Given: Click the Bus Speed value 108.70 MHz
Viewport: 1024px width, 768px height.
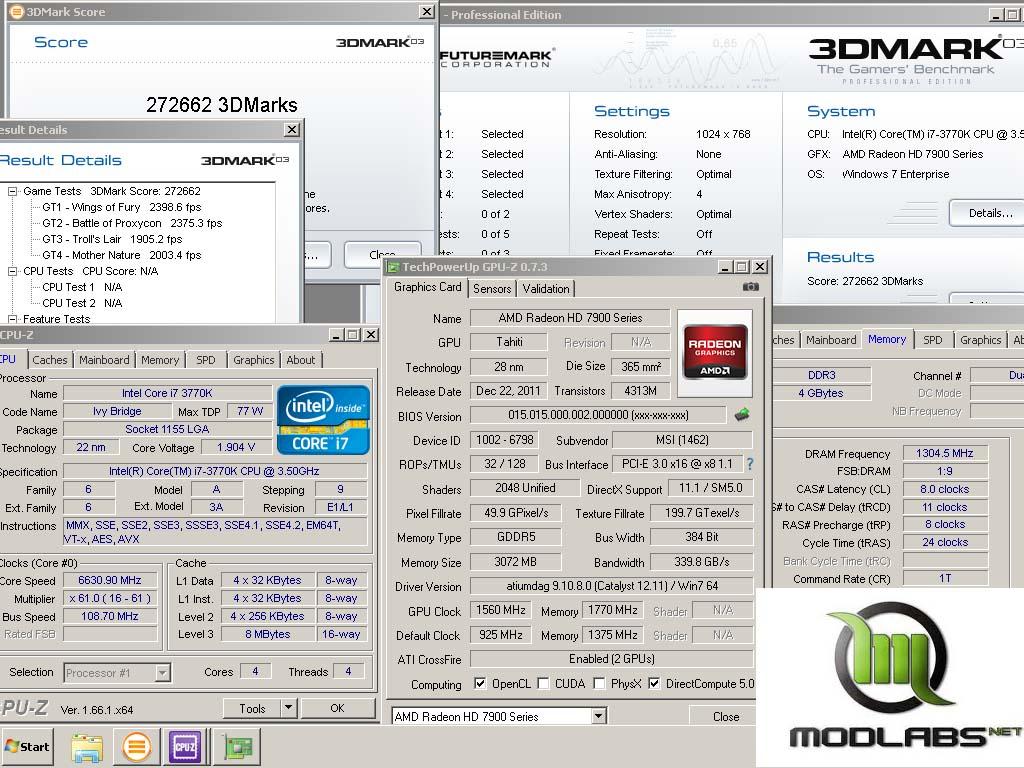Looking at the screenshot, I should point(110,616).
